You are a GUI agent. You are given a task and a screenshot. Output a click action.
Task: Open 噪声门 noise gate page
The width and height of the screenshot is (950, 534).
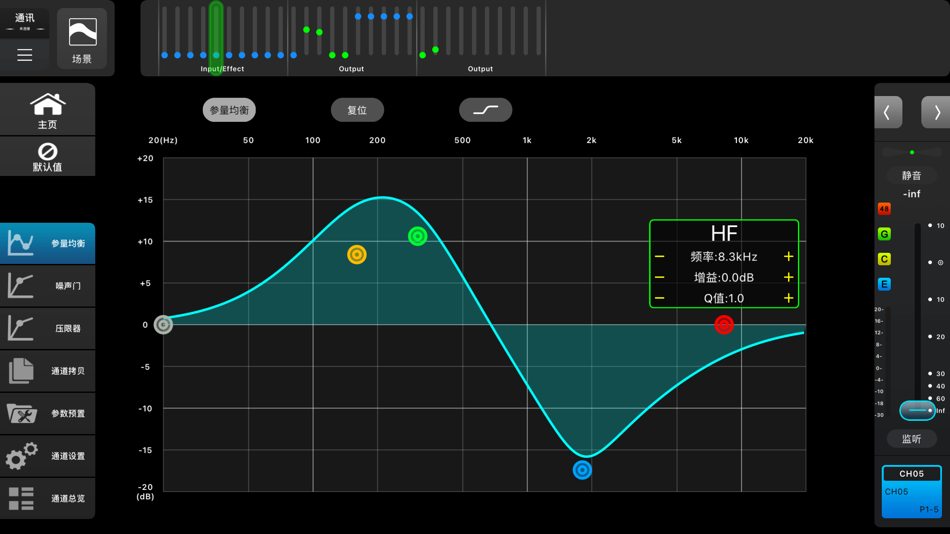(x=47, y=285)
